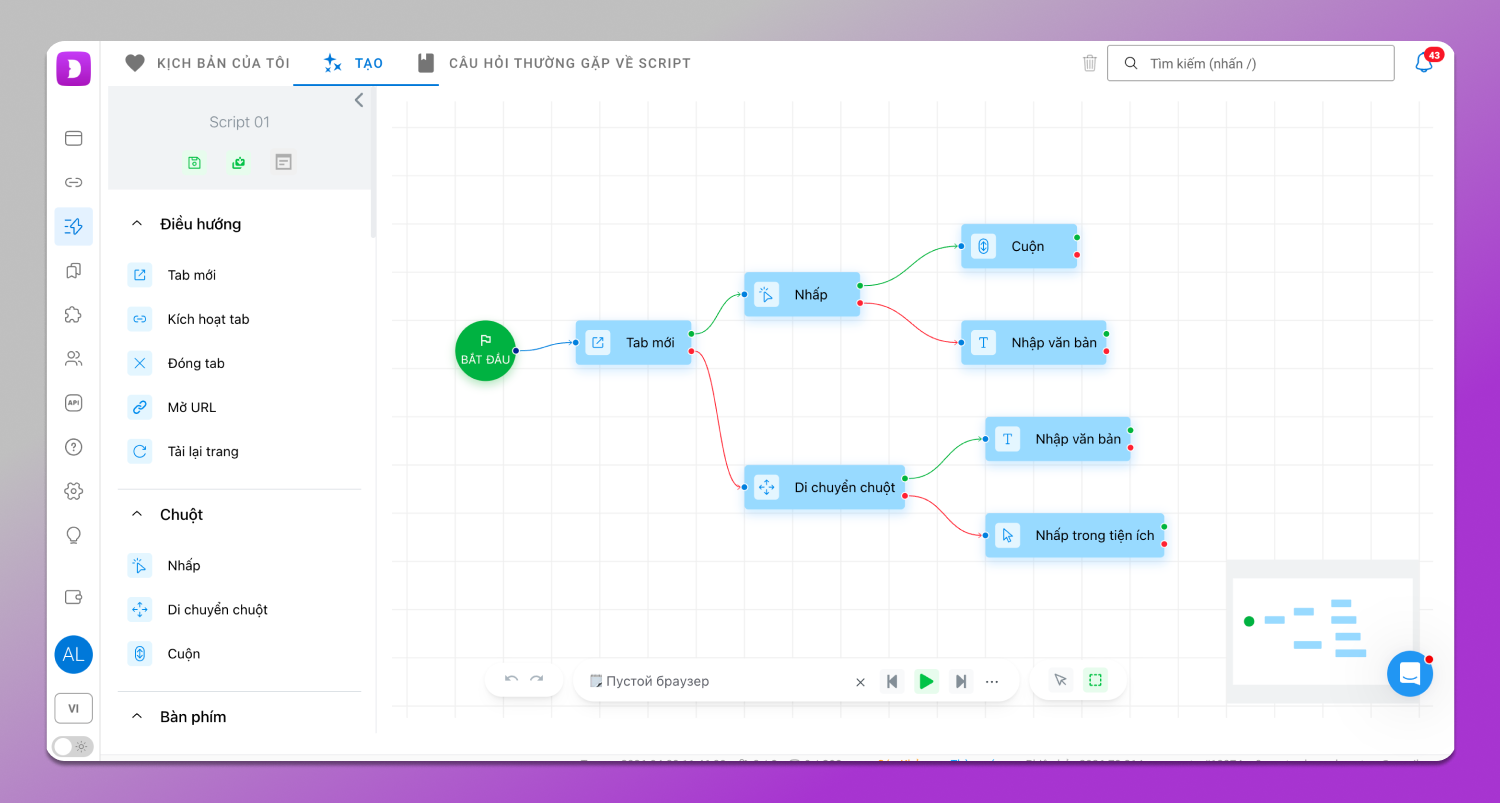Collapse the left actions panel with chevron

tap(359, 100)
